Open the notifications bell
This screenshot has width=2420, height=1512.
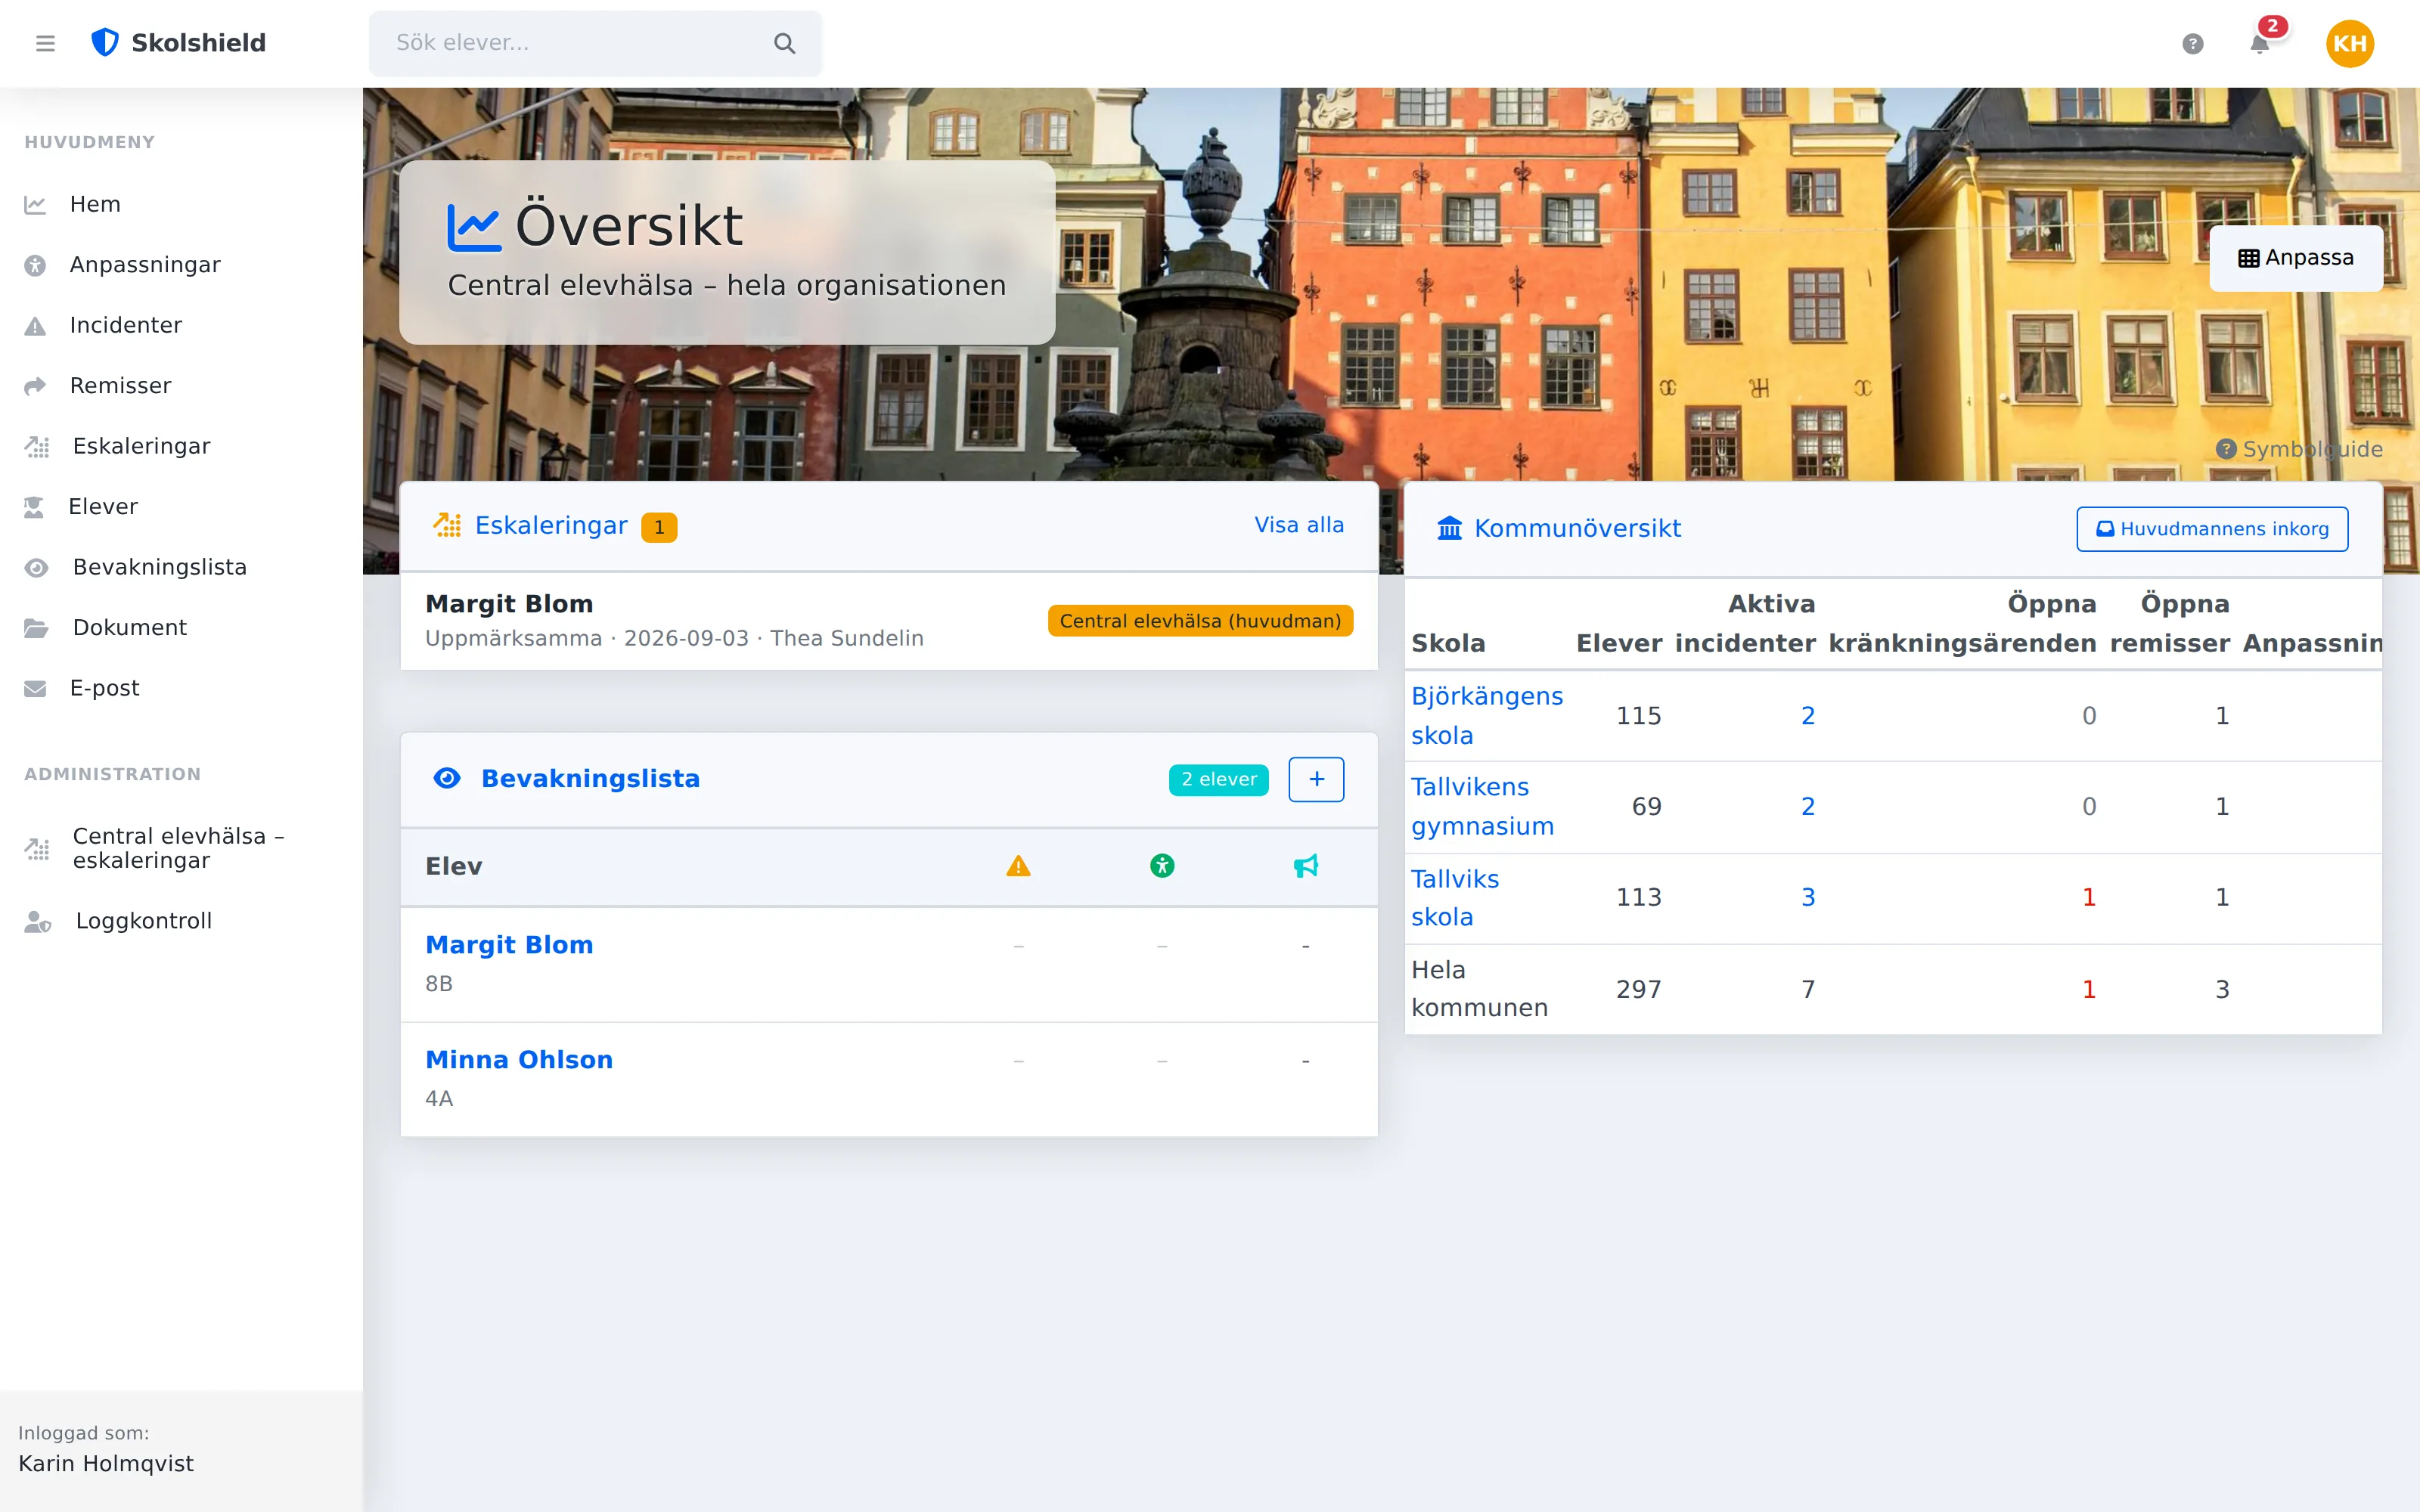(2260, 43)
